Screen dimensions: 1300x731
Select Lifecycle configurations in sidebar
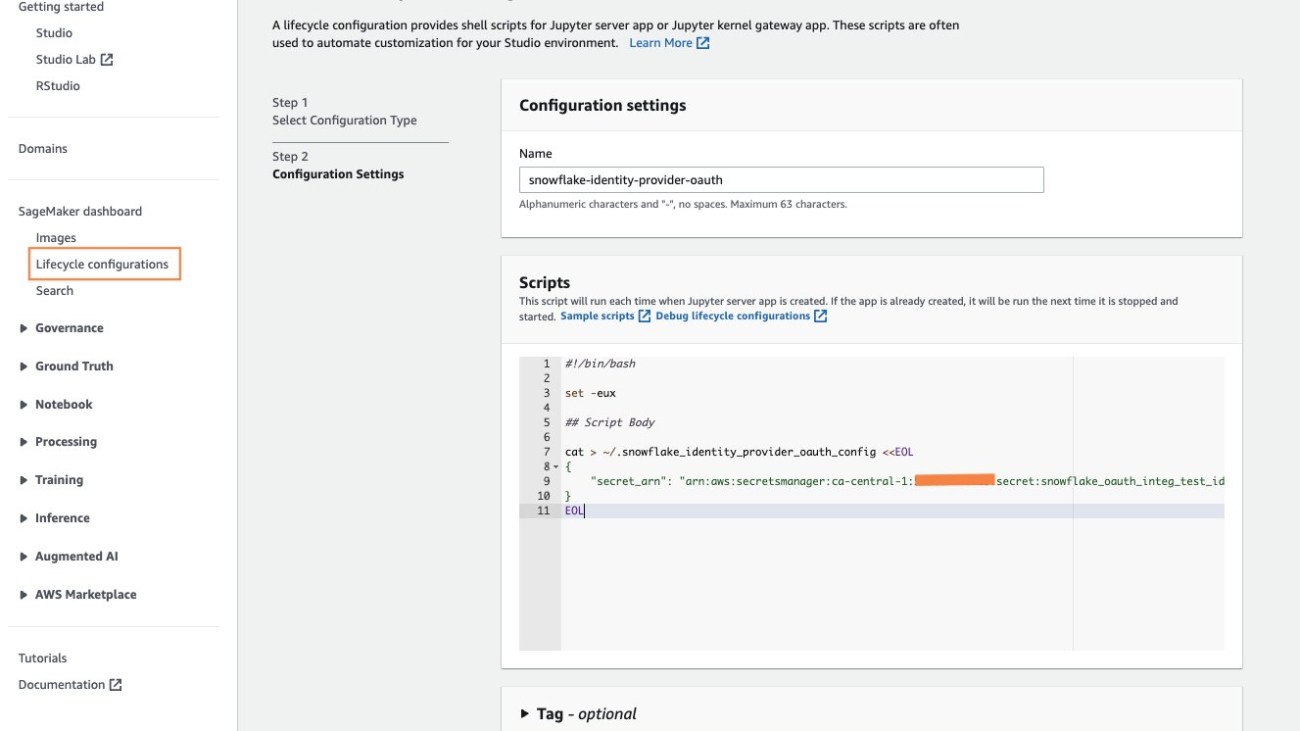[x=102, y=264]
